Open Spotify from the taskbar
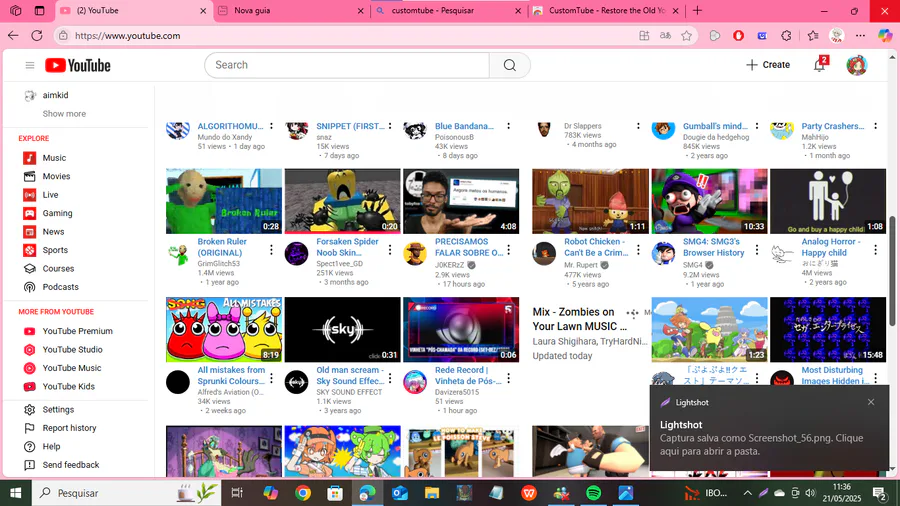The image size is (900, 506). pos(594,493)
